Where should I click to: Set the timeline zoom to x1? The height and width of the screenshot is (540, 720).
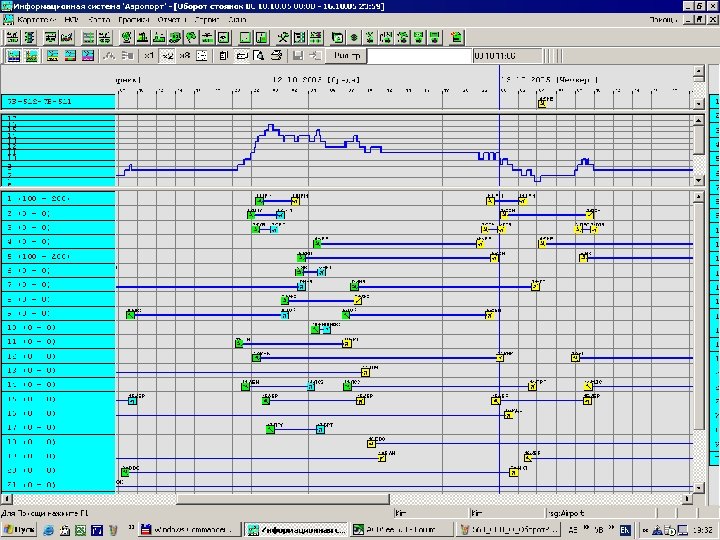point(149,56)
